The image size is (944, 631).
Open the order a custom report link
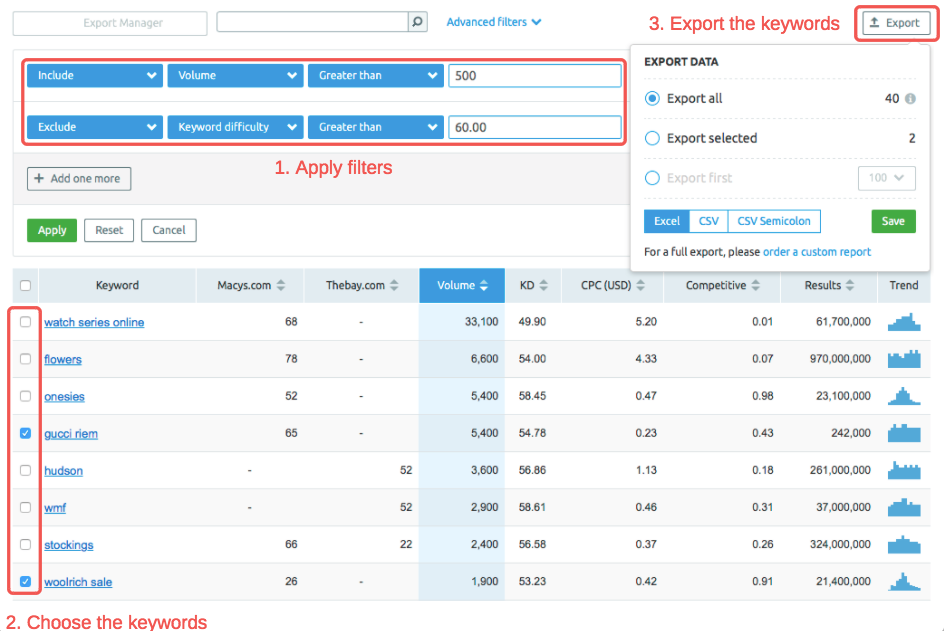click(x=816, y=252)
